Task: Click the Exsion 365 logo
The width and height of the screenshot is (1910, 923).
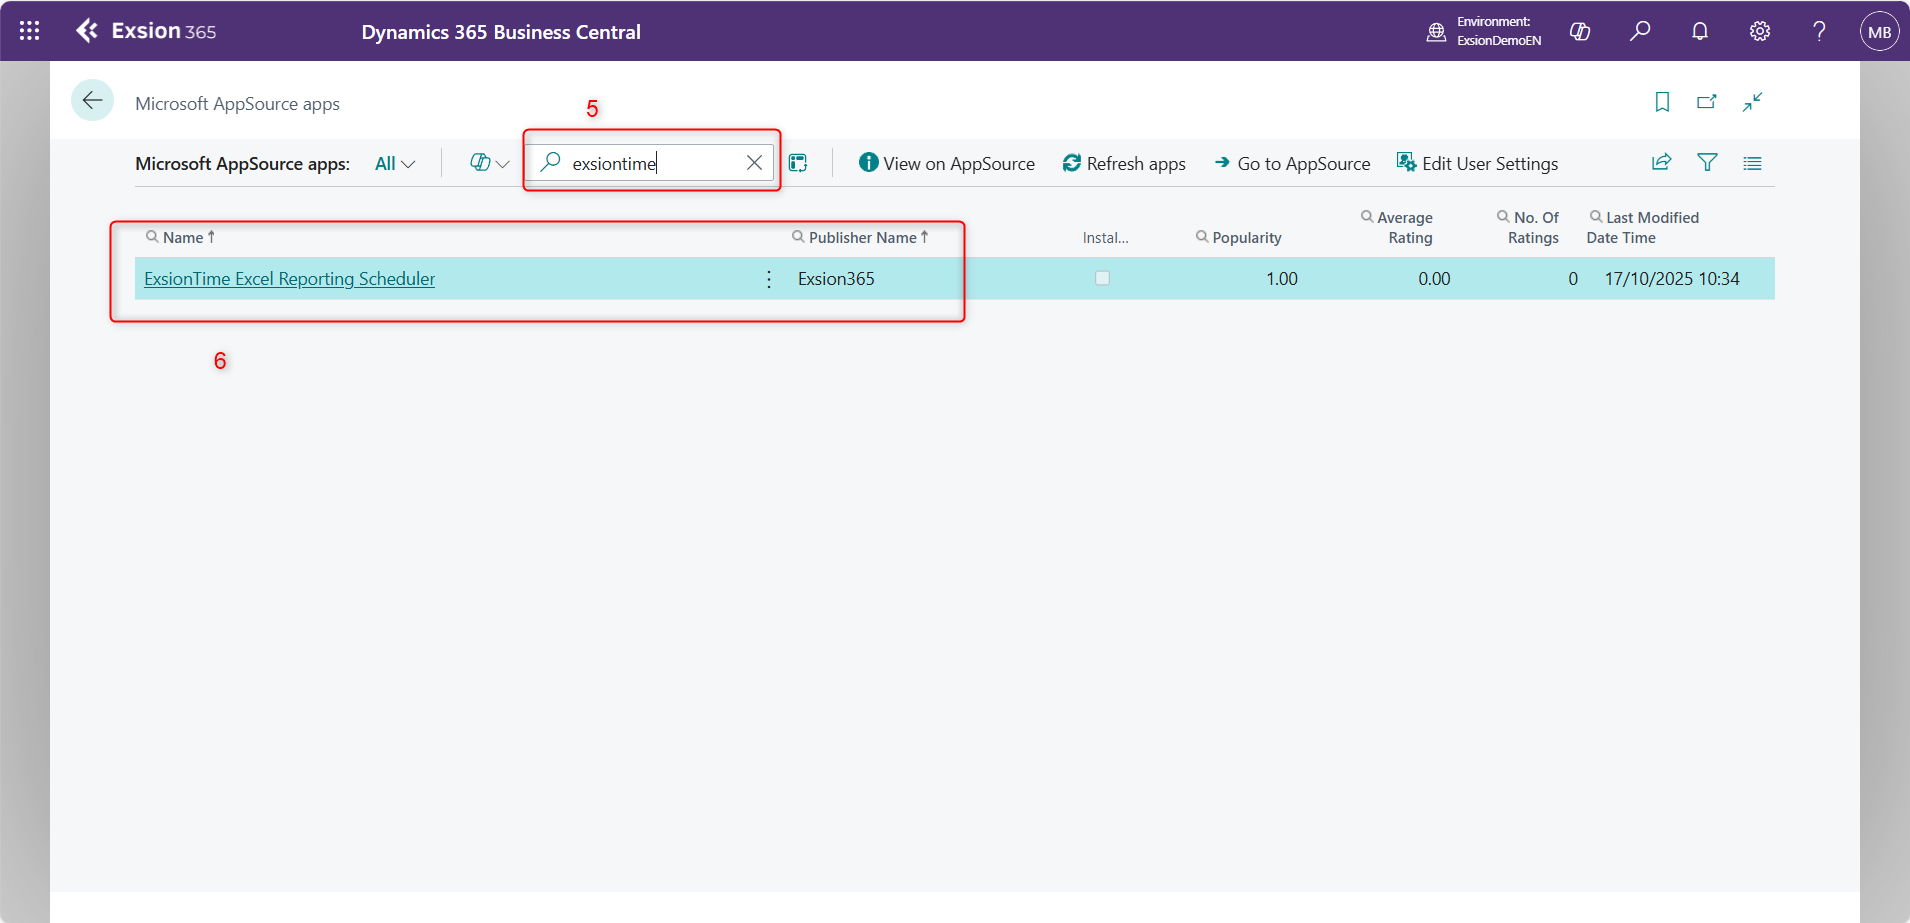Action: coord(146,31)
